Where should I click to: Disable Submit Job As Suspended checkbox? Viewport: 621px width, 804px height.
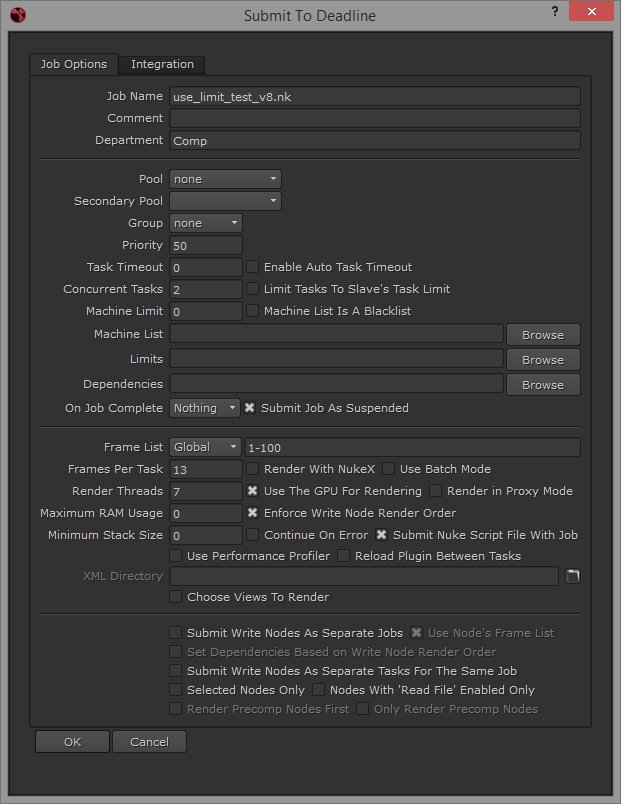pyautogui.click(x=251, y=408)
